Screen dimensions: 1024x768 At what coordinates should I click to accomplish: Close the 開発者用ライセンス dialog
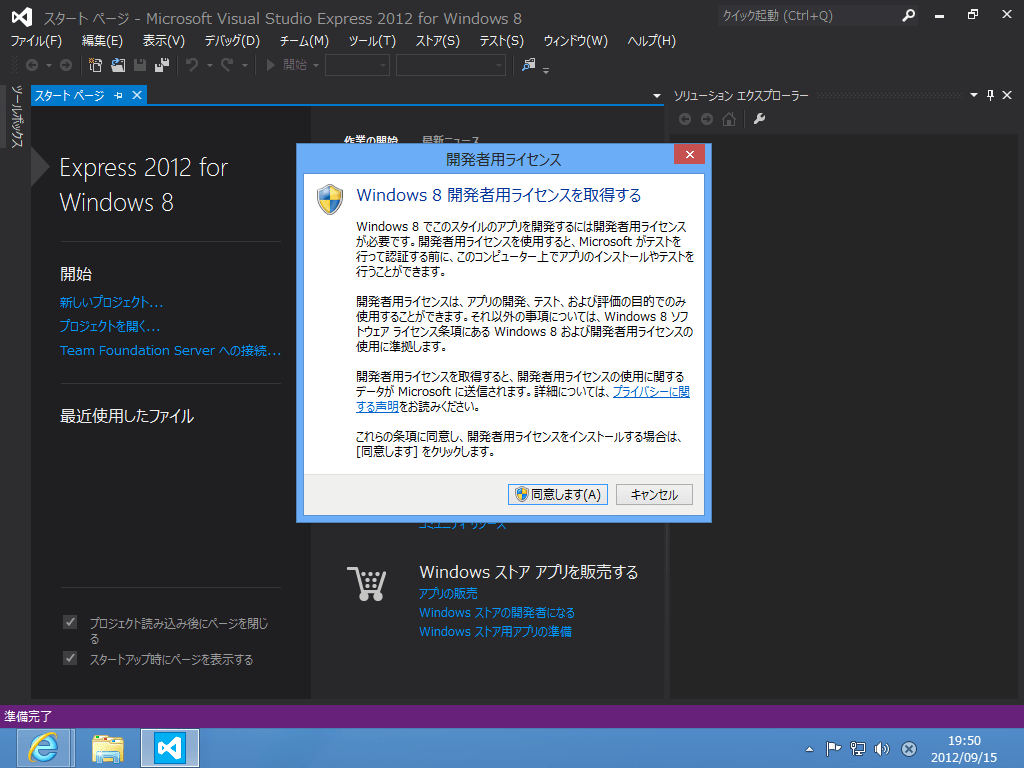pos(690,155)
